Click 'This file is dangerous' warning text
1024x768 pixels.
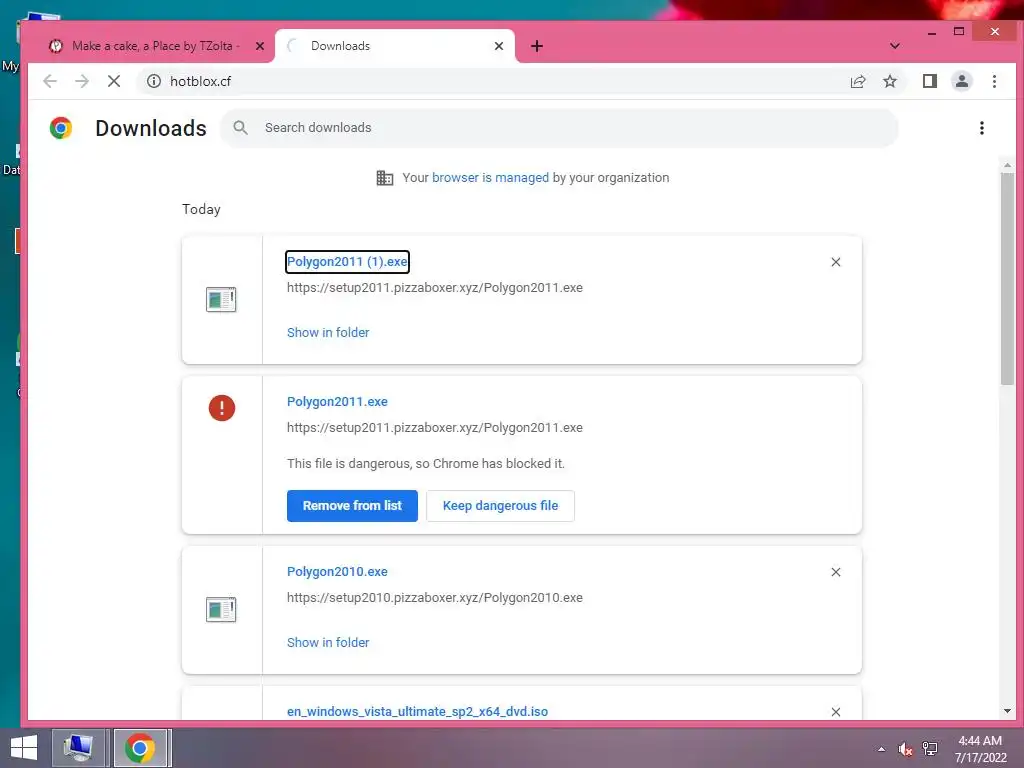[426, 464]
